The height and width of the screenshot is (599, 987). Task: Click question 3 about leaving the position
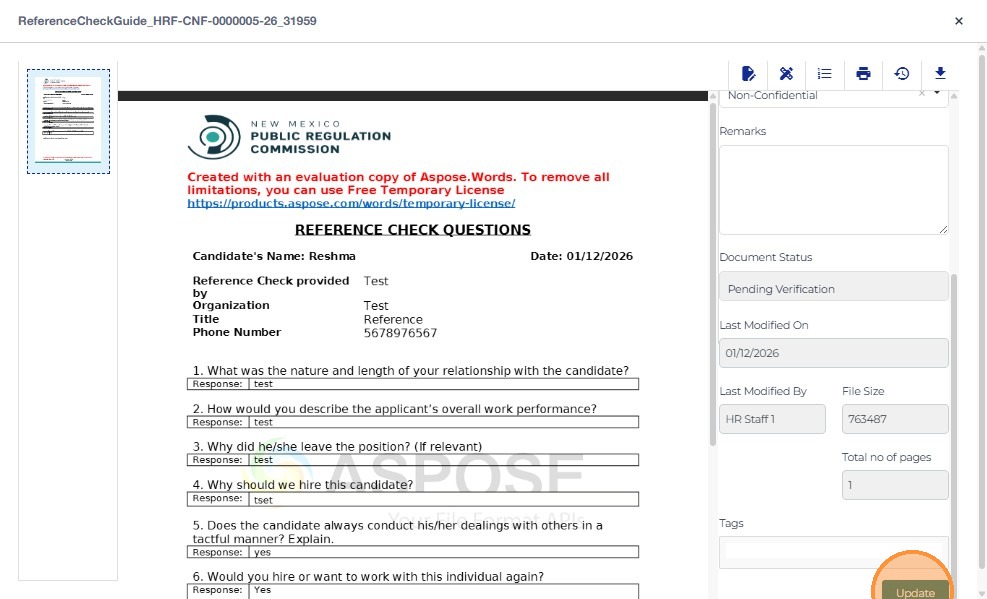tap(337, 447)
